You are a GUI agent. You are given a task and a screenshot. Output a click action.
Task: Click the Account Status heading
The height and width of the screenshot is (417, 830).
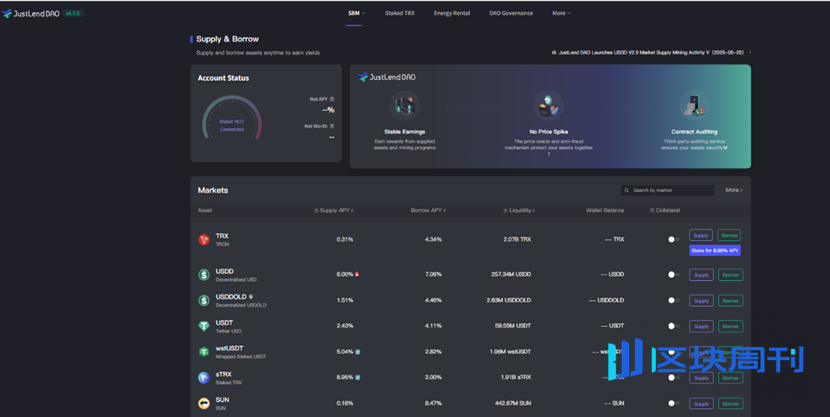point(223,78)
